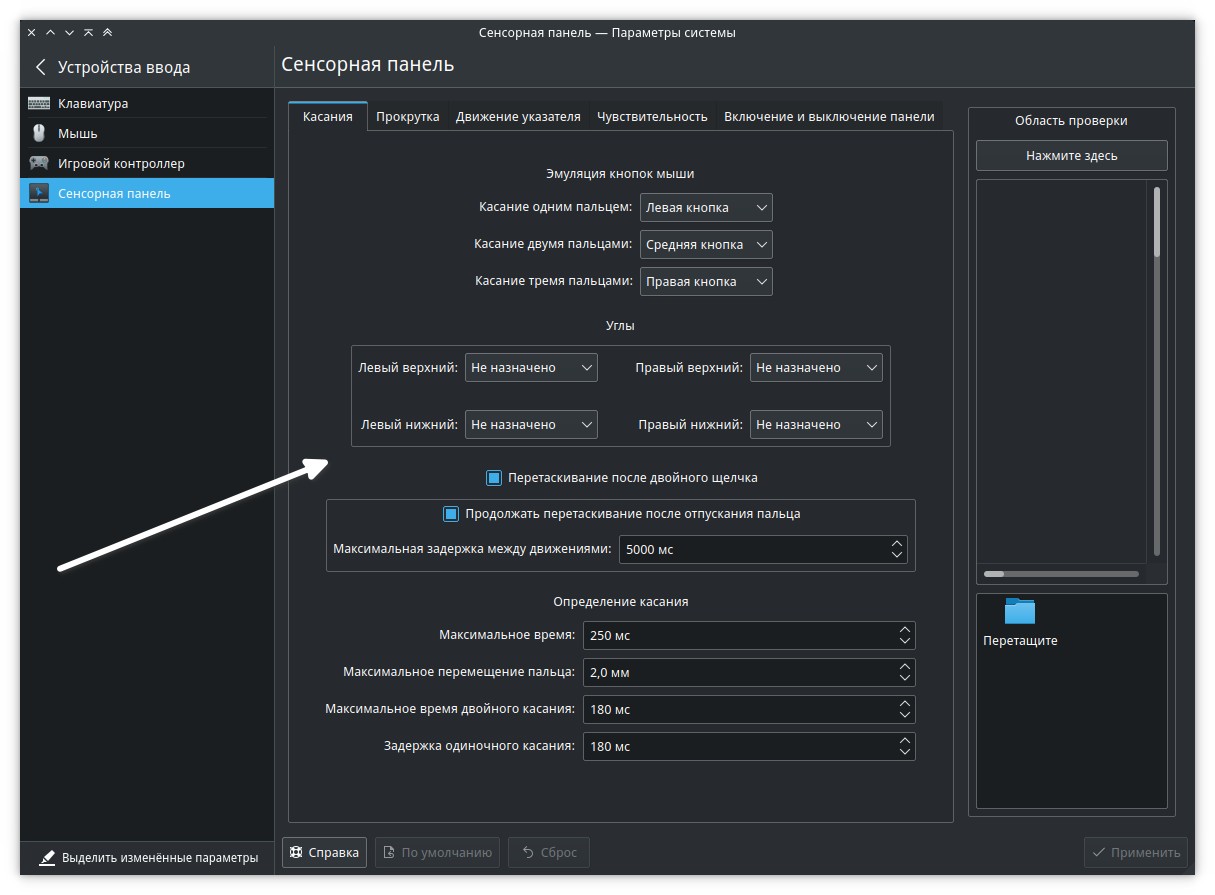Switch to the Прокрутка tab
This screenshot has width=1215, height=895.
pos(407,116)
